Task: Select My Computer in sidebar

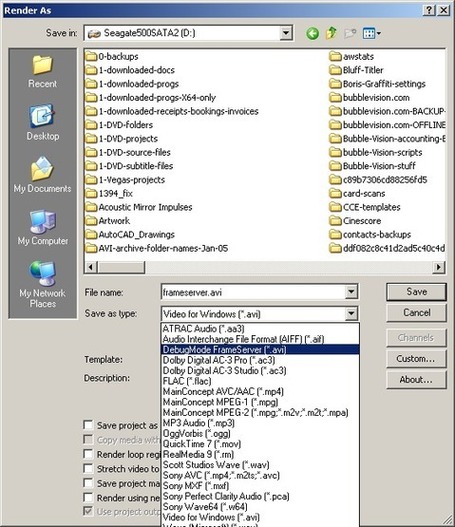Action: click(x=43, y=228)
